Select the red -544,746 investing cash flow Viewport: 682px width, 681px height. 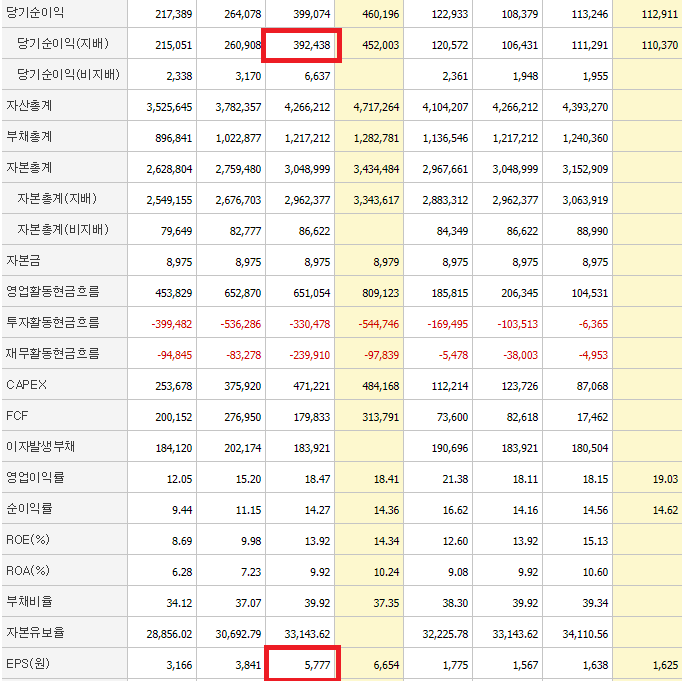click(379, 324)
